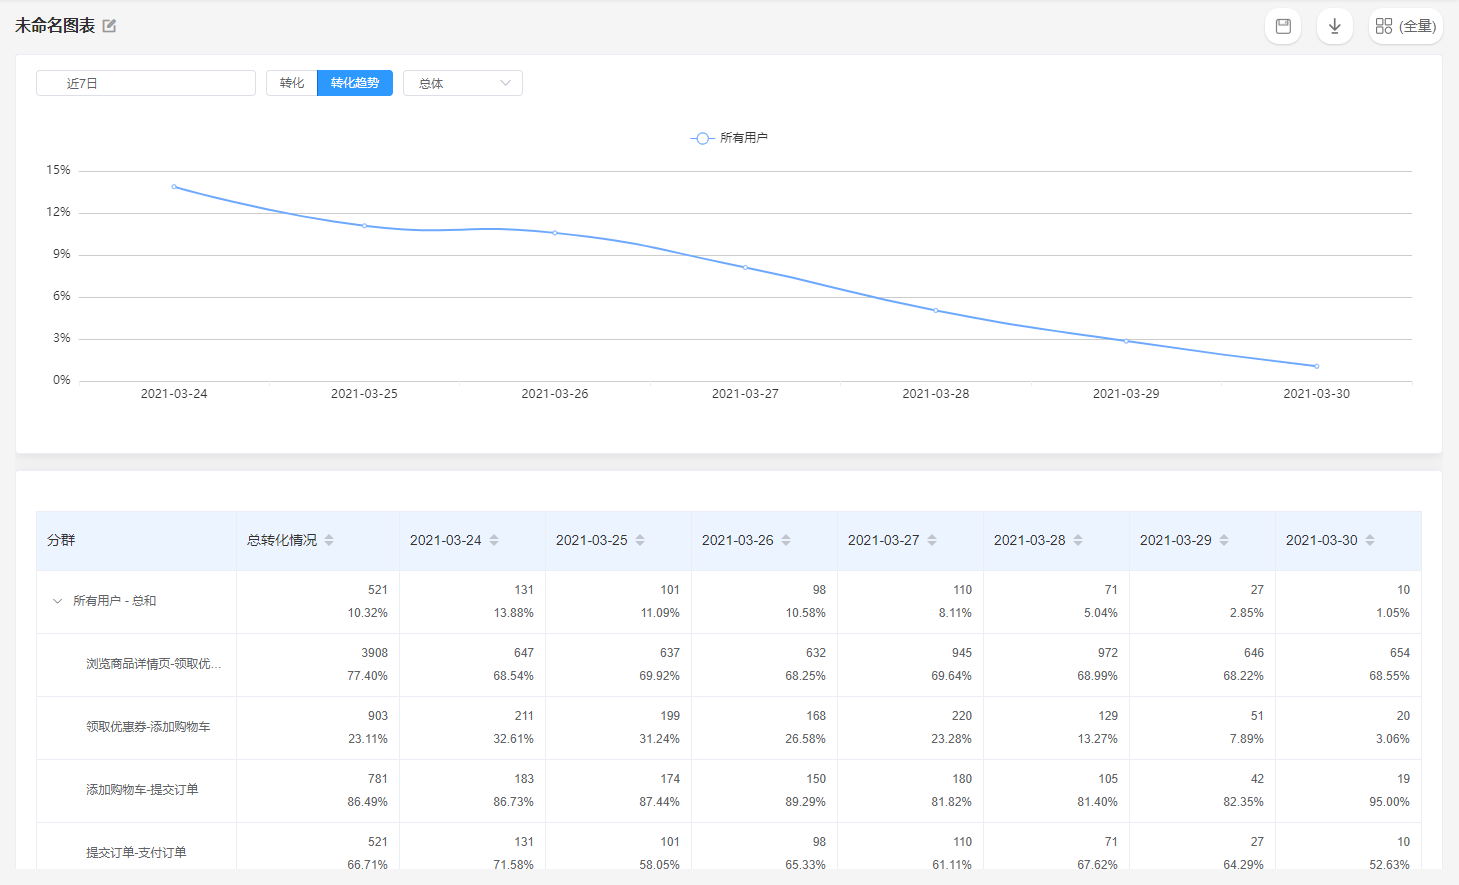Select the 添加购物车-提交订单 row label
This screenshot has height=885, width=1459.
[142, 790]
